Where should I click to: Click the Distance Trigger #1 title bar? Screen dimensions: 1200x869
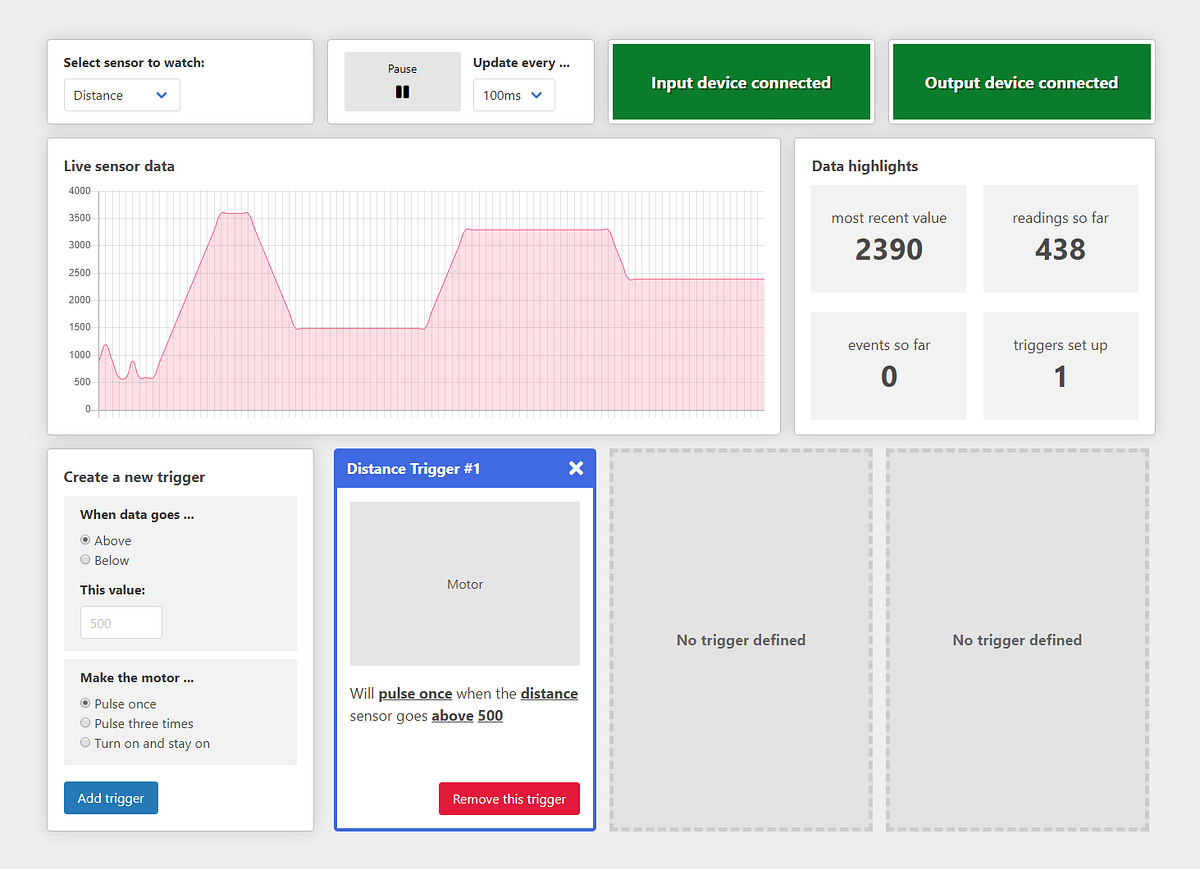tap(430, 467)
